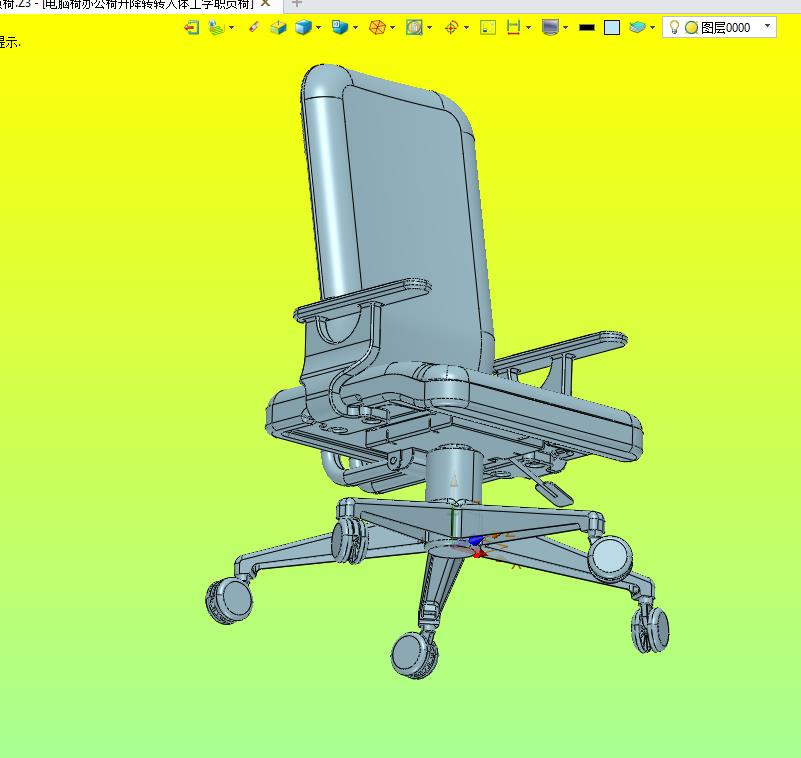Click the green framed zoom-extent icon
This screenshot has height=758, width=801.
click(x=488, y=27)
